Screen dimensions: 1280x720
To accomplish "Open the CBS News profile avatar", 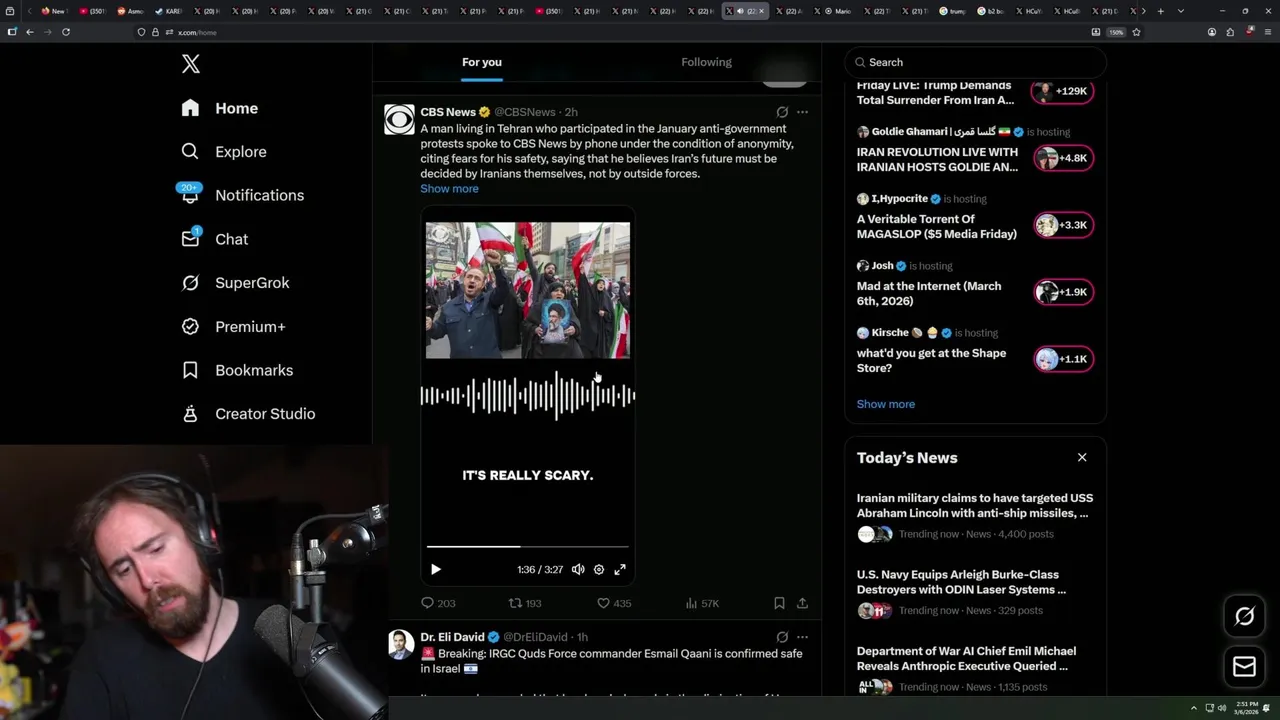I will [x=400, y=119].
